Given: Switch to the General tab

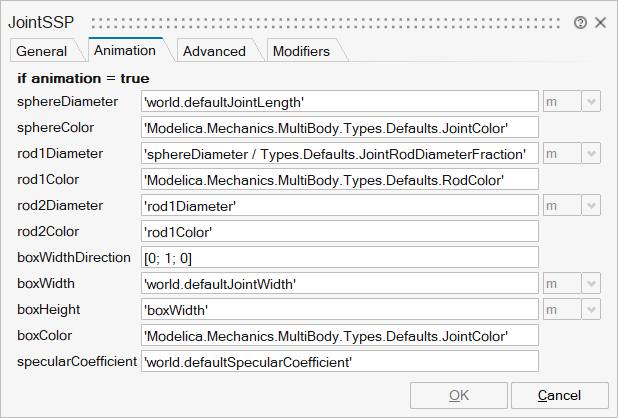Looking at the screenshot, I should (x=42, y=51).
